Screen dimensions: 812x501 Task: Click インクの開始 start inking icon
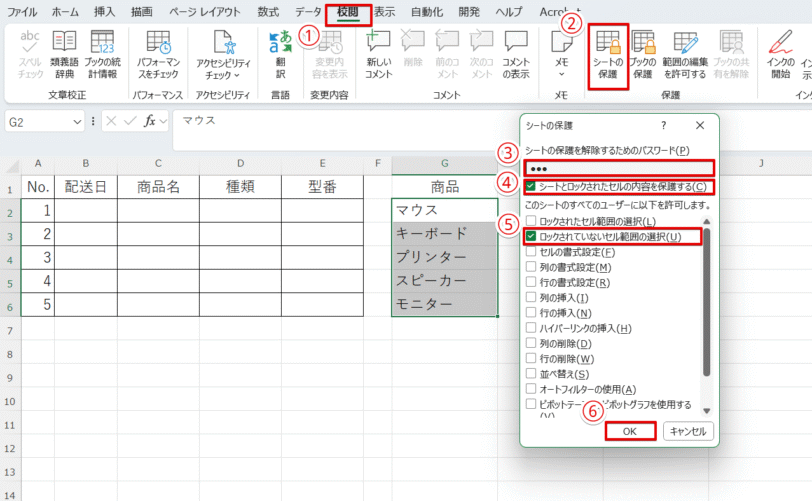tap(780, 54)
